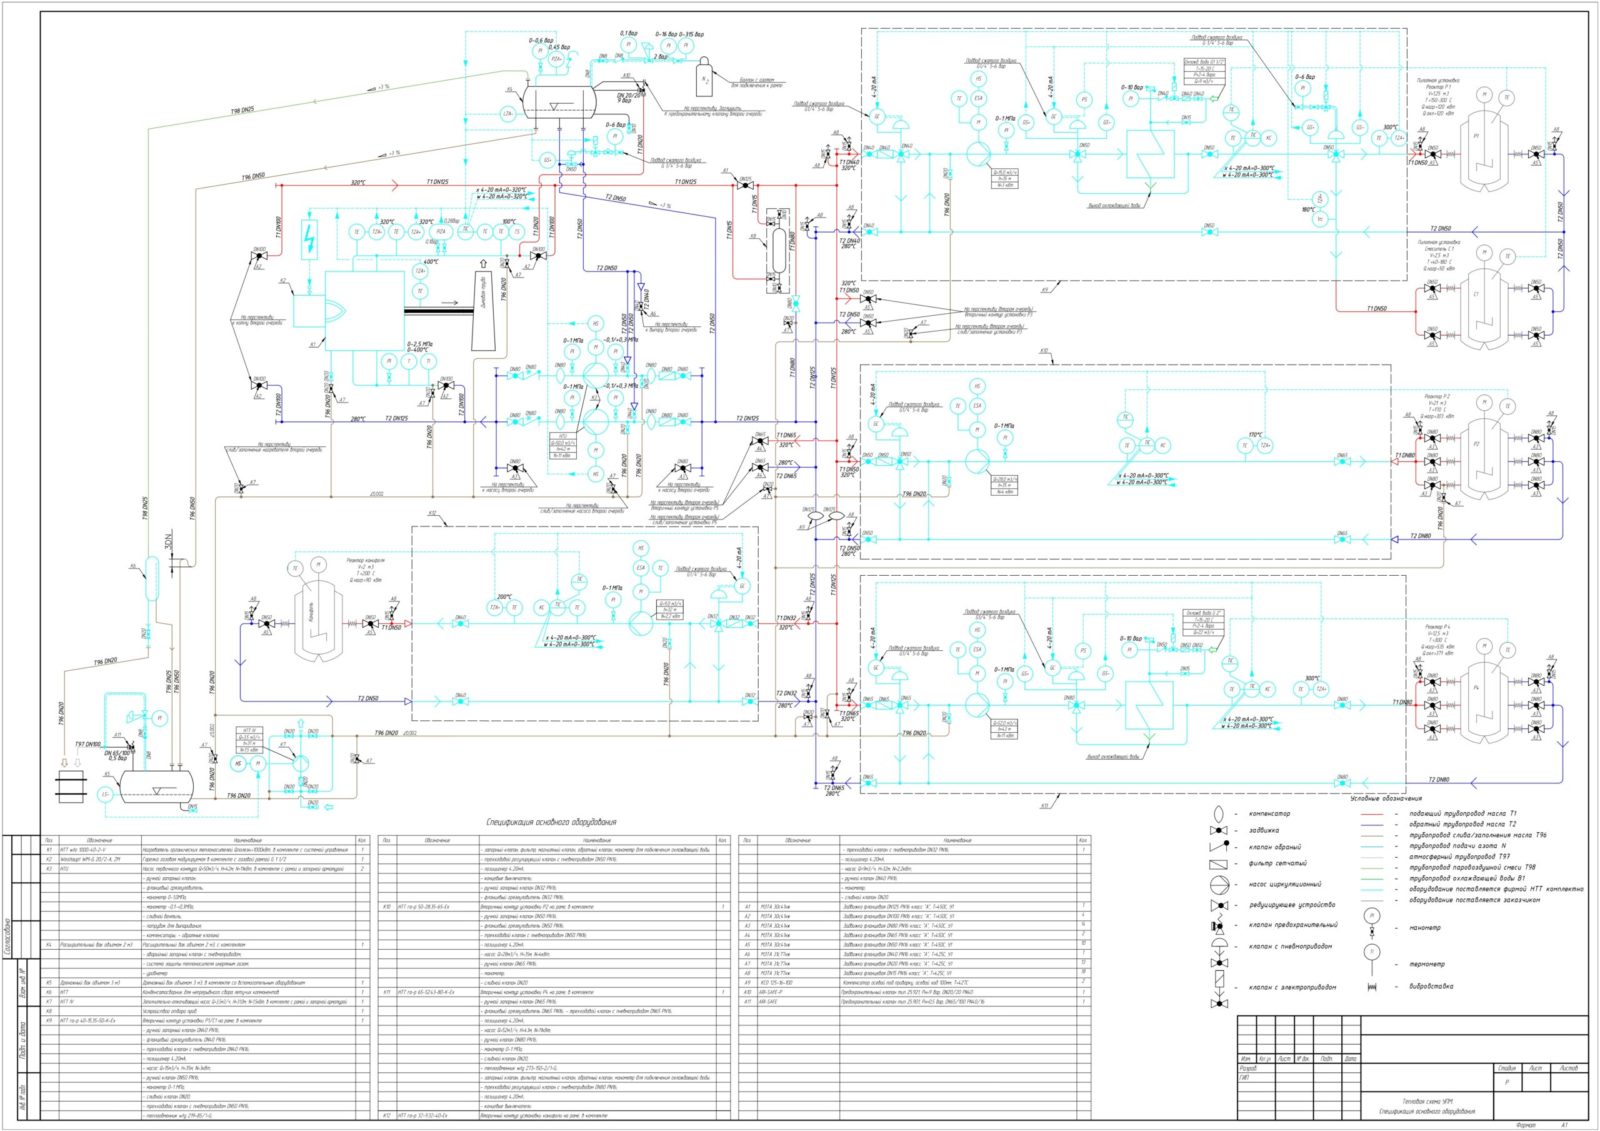Click the 'Условные обозначения' legend heading
Viewport: 1600px width, 1131px height.
[1386, 798]
